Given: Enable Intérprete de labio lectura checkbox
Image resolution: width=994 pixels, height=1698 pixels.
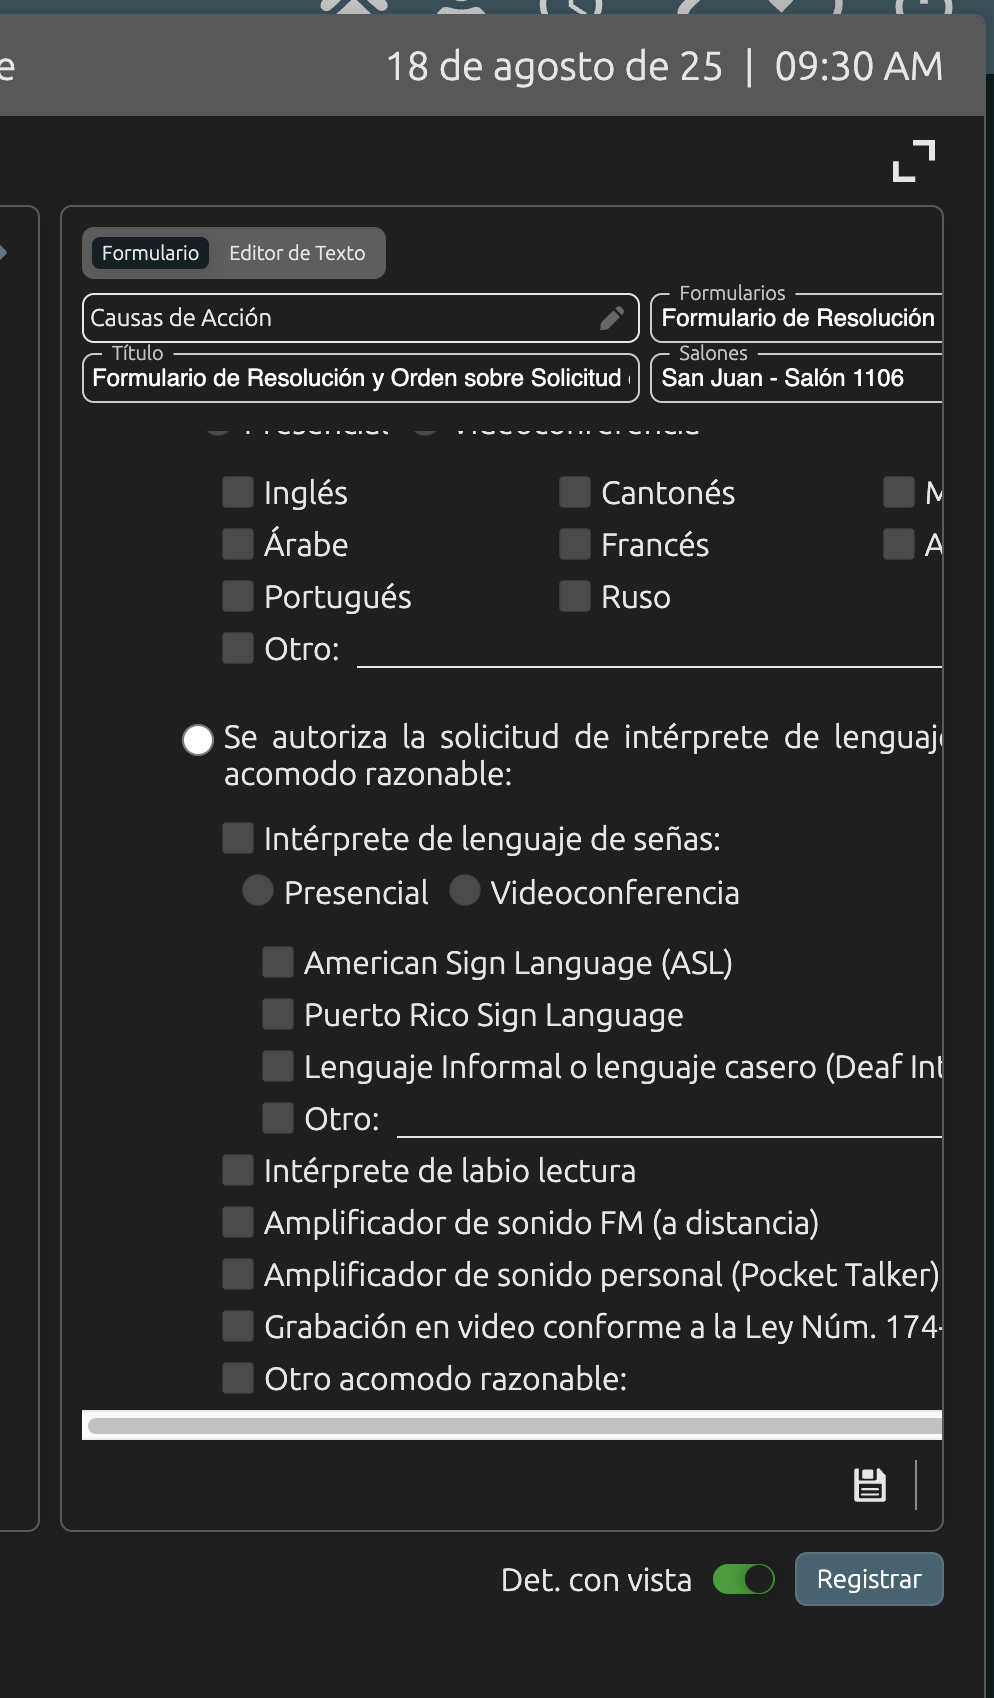Looking at the screenshot, I should (238, 1170).
